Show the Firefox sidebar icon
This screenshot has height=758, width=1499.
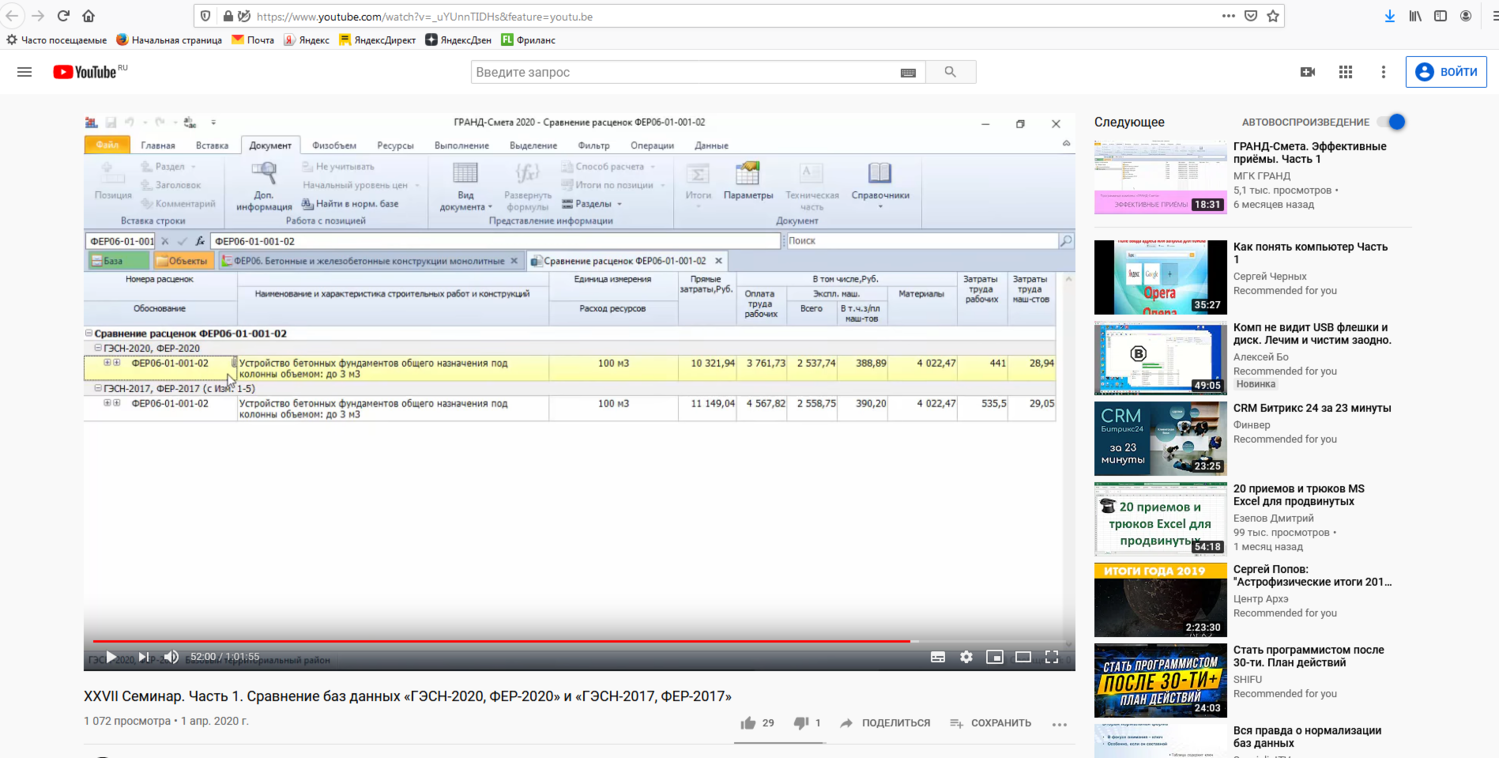point(1440,16)
